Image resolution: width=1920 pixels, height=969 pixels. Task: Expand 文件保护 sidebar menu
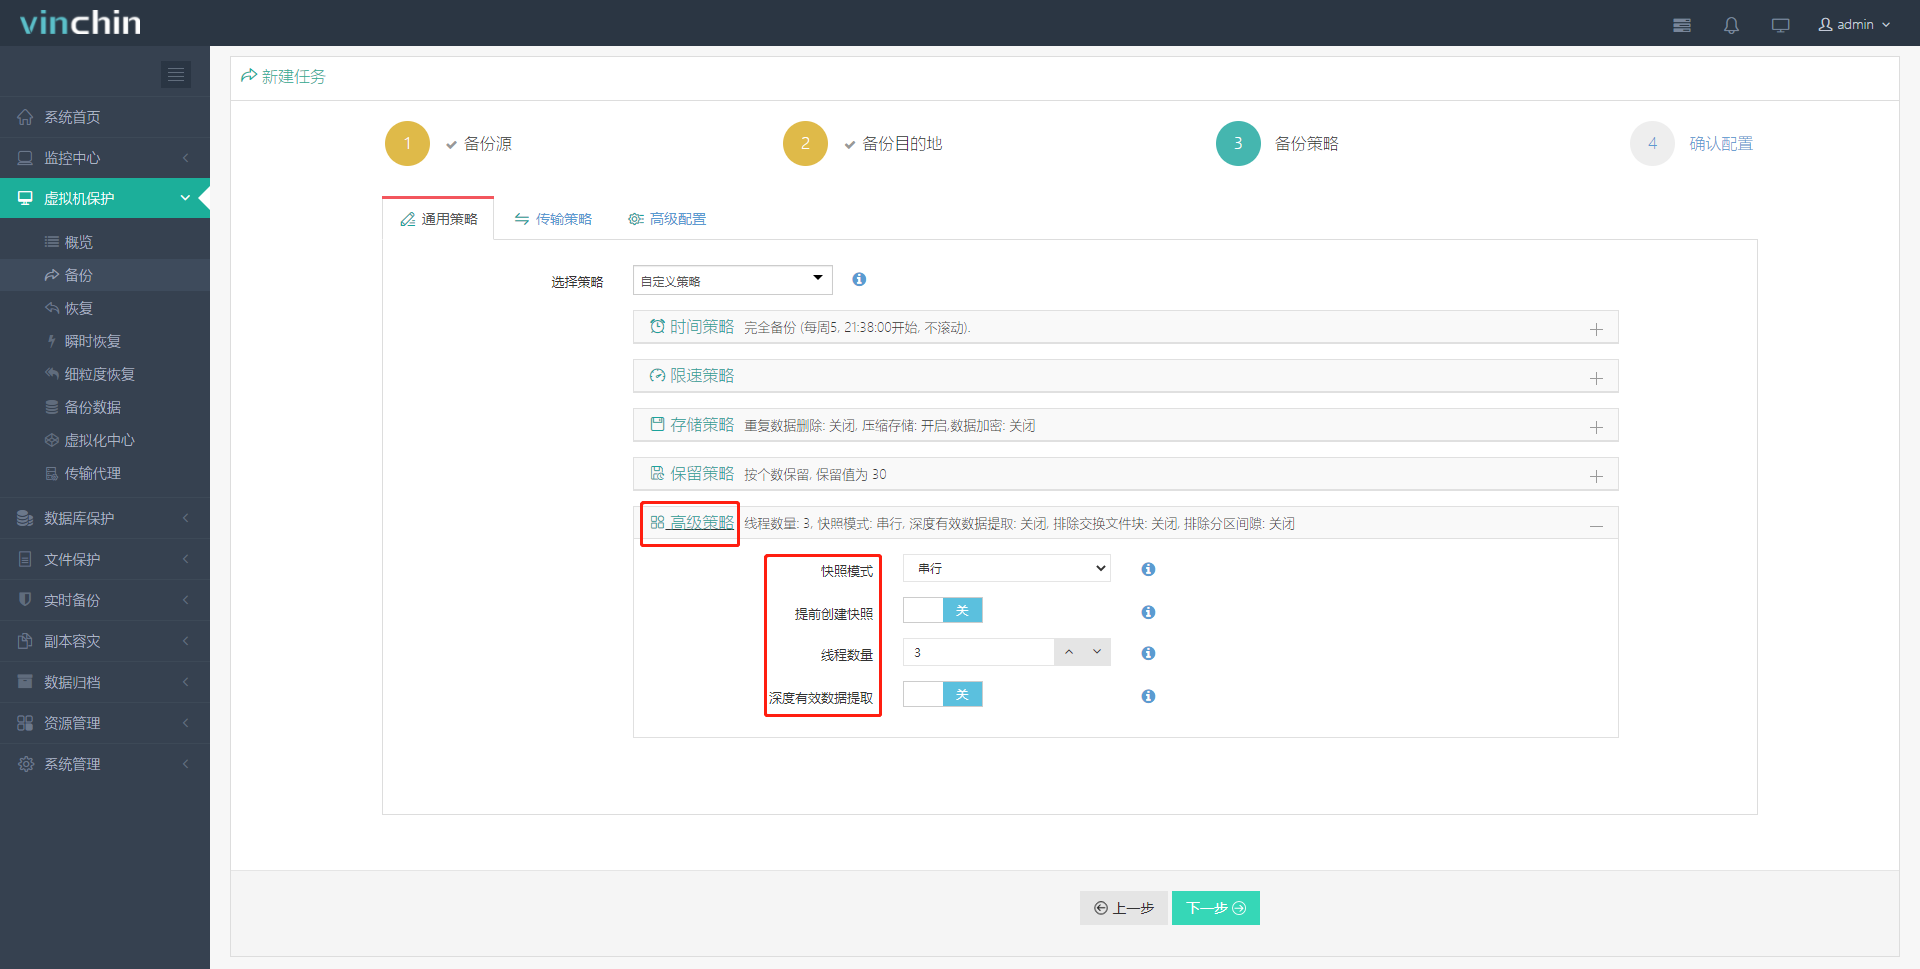pos(105,559)
